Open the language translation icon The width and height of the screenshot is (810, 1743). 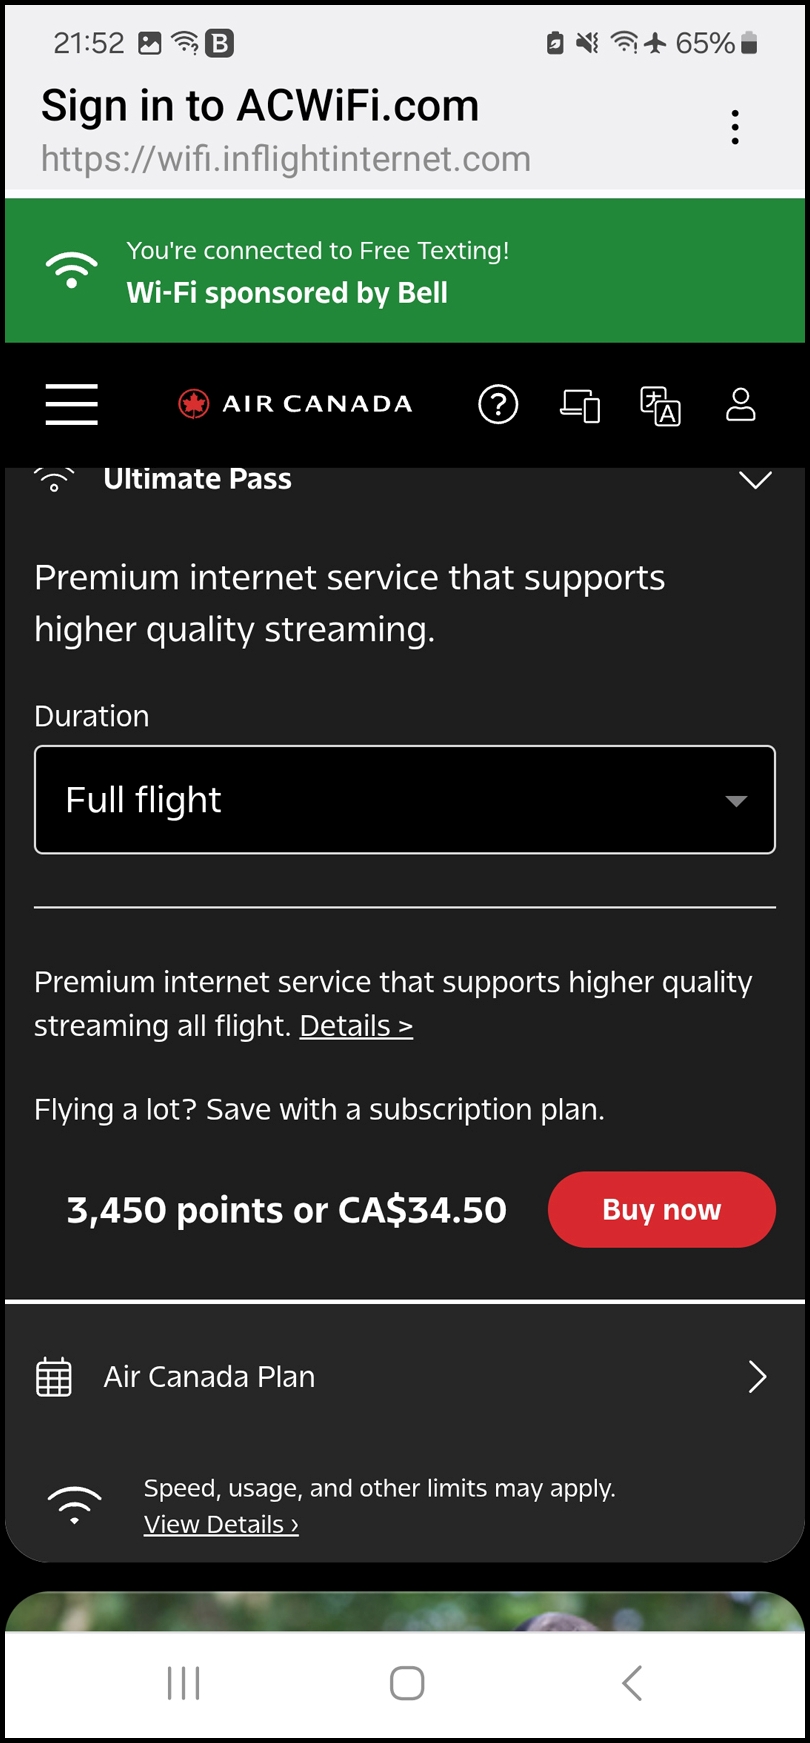click(x=660, y=404)
